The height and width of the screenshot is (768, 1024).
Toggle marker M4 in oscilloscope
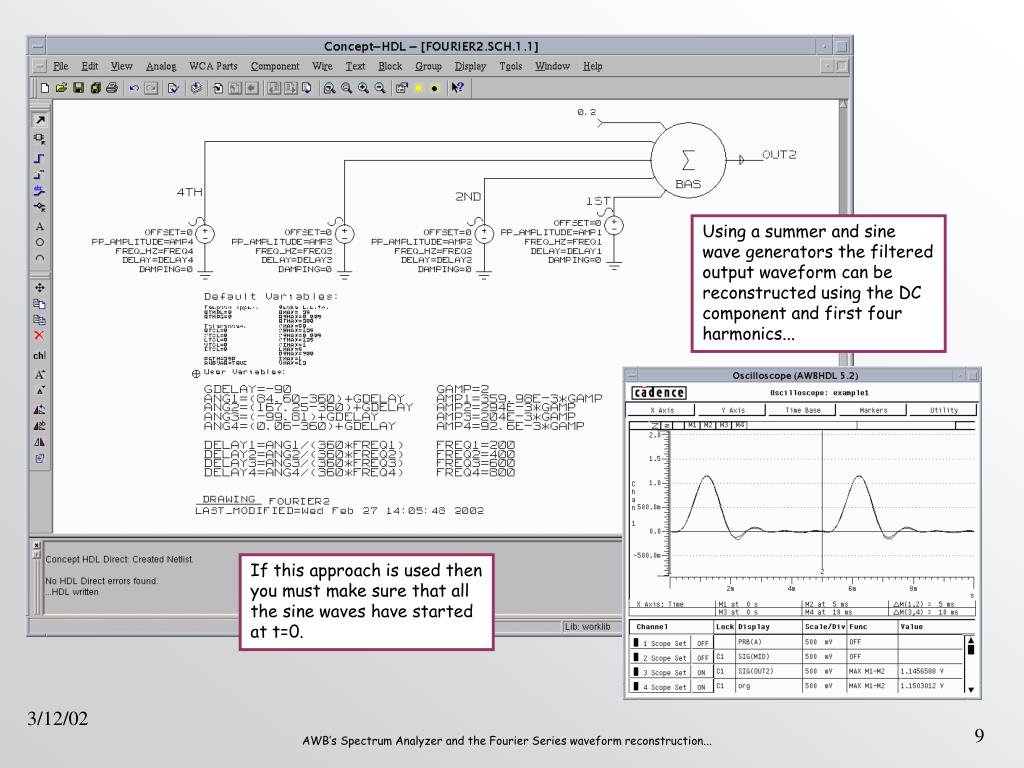pos(739,425)
